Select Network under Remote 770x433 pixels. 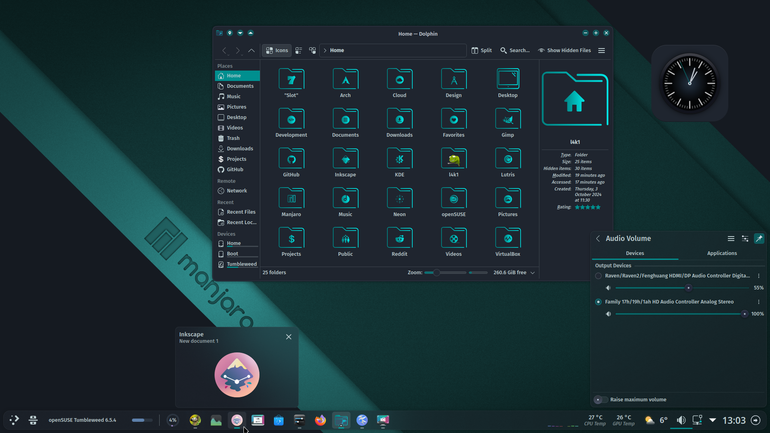[x=237, y=191]
